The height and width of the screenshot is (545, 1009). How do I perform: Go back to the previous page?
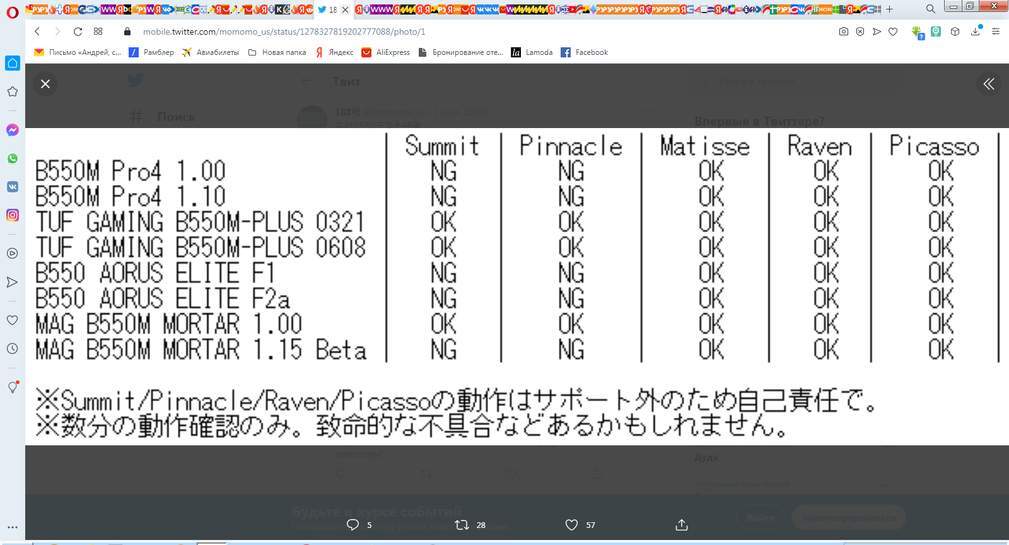tap(37, 32)
